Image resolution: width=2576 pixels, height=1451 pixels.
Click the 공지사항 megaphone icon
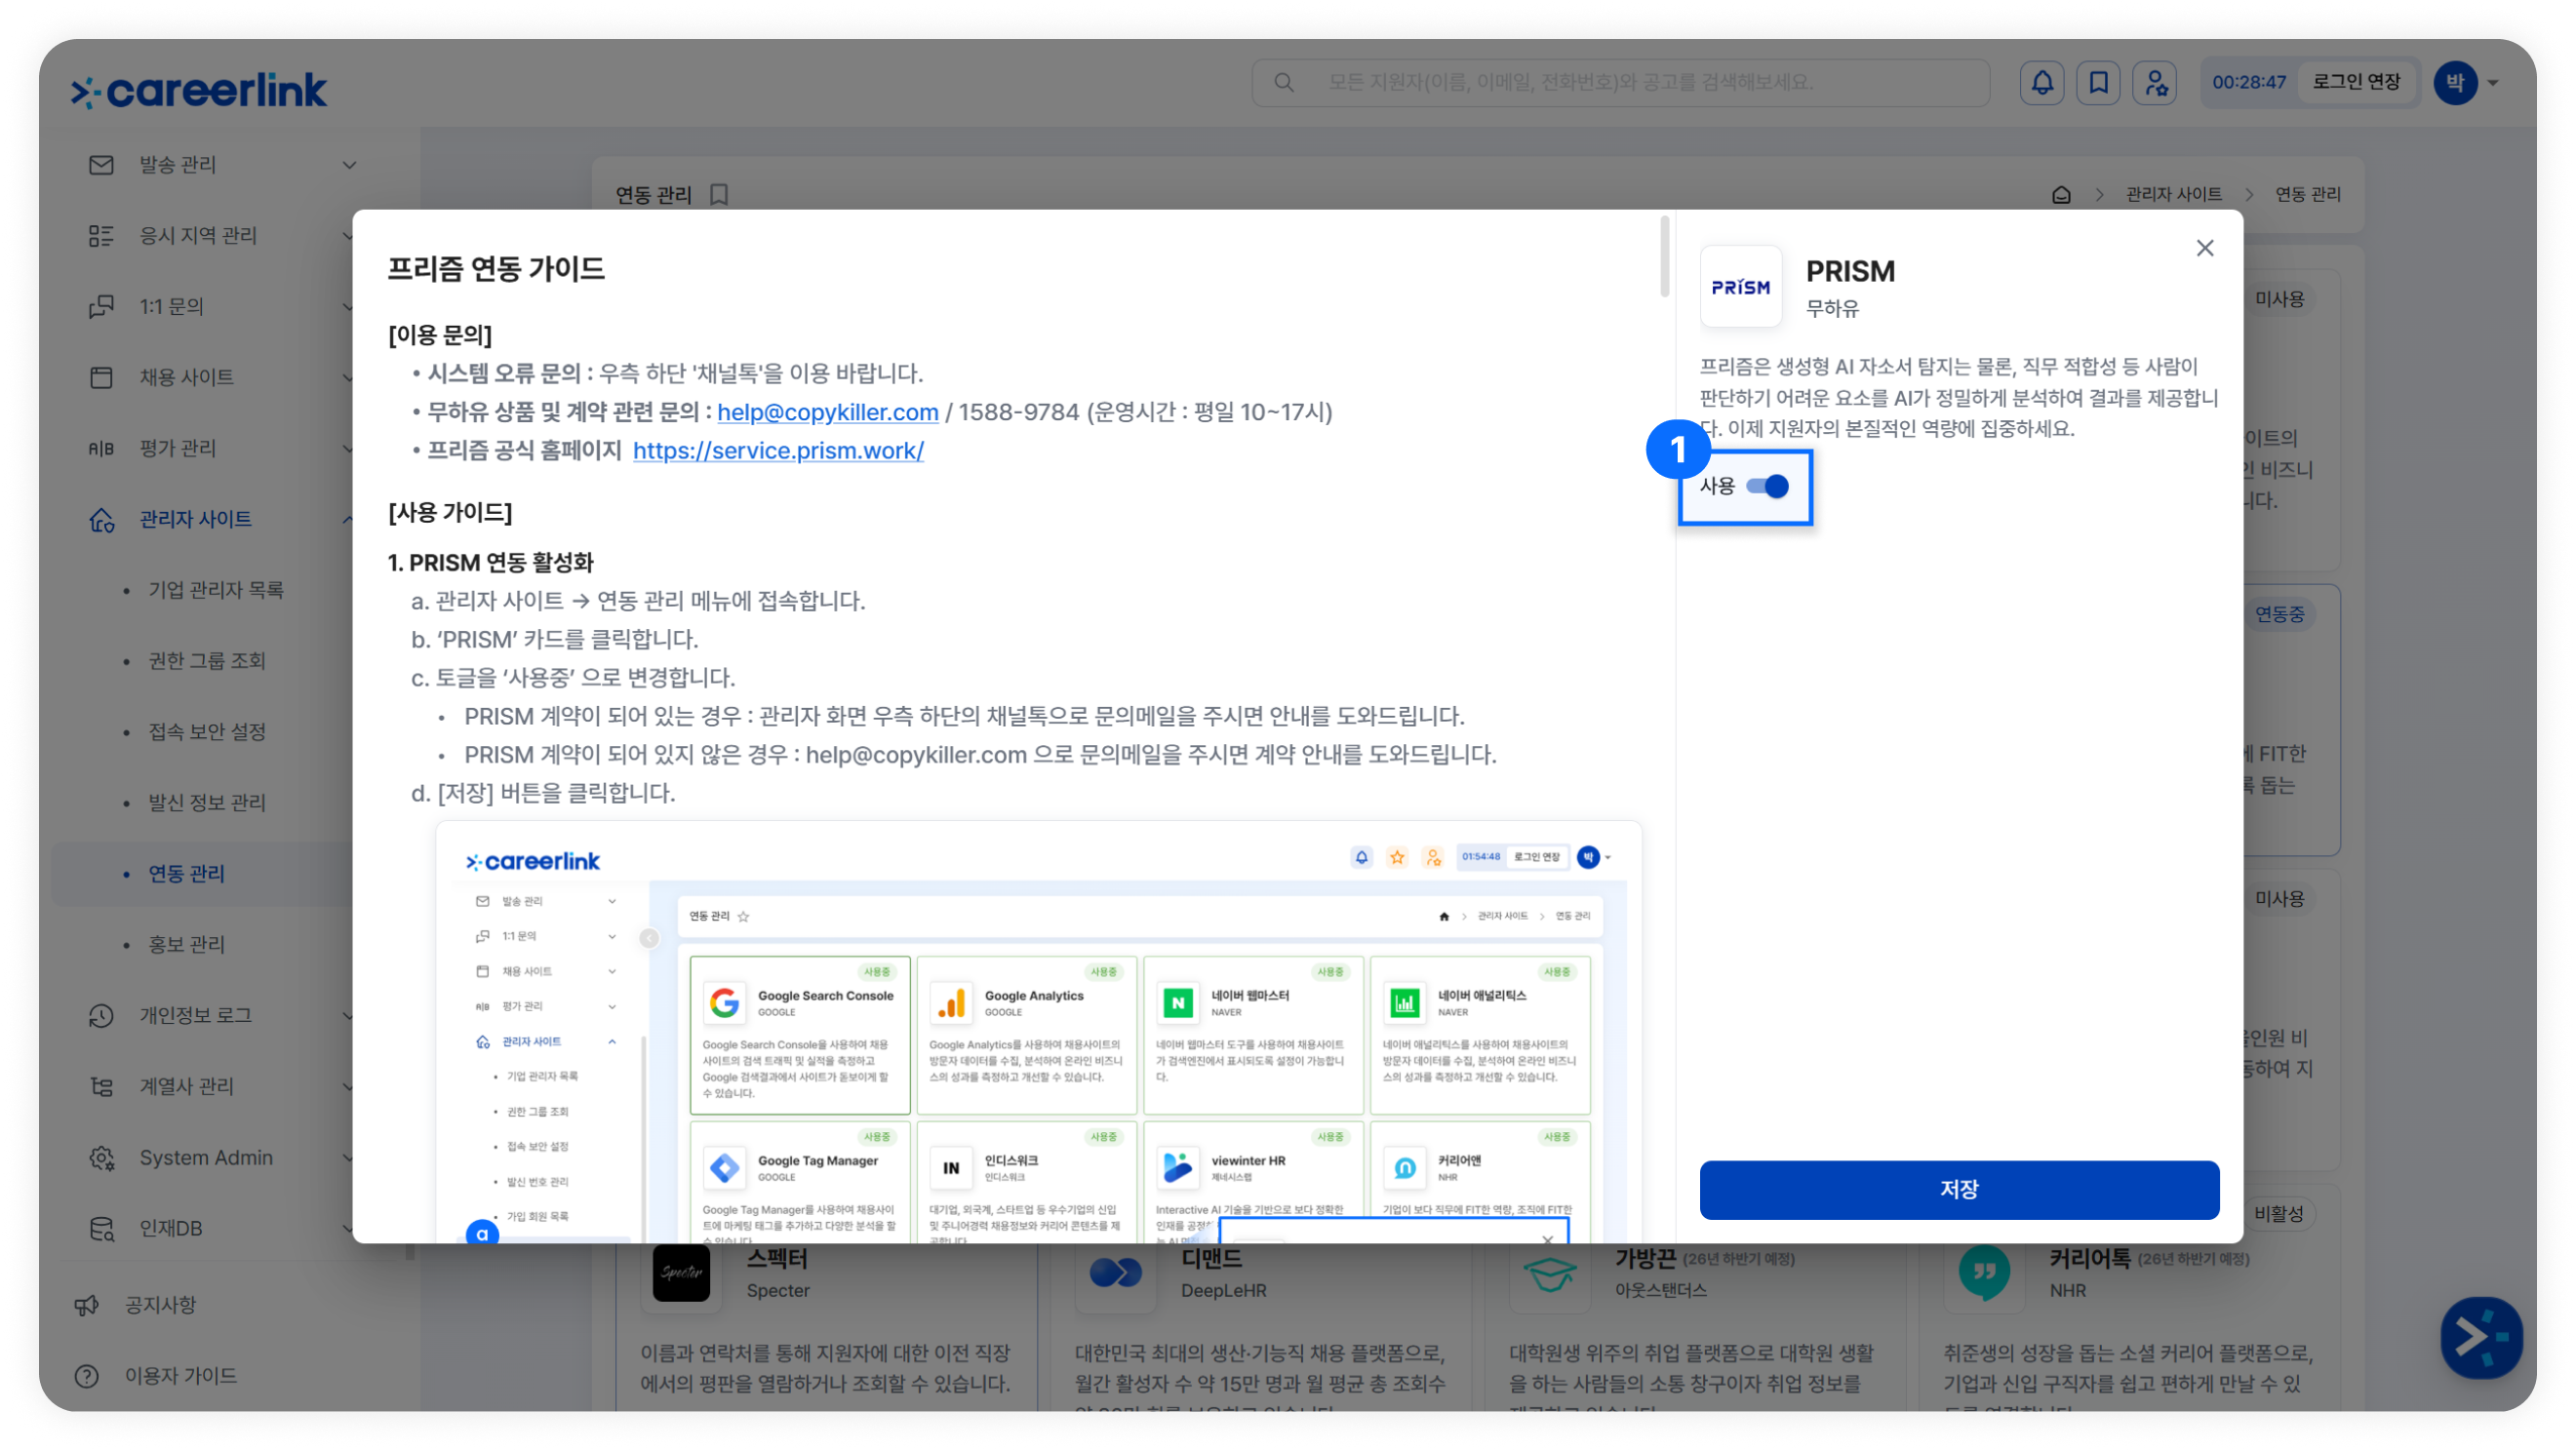coord(87,1305)
